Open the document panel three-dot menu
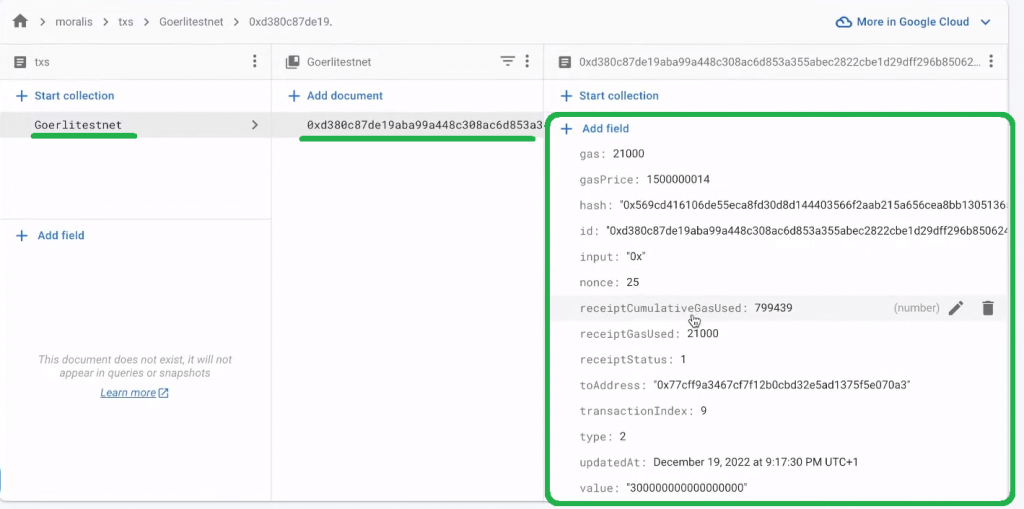Viewport: 1024px width, 509px height. 991,61
